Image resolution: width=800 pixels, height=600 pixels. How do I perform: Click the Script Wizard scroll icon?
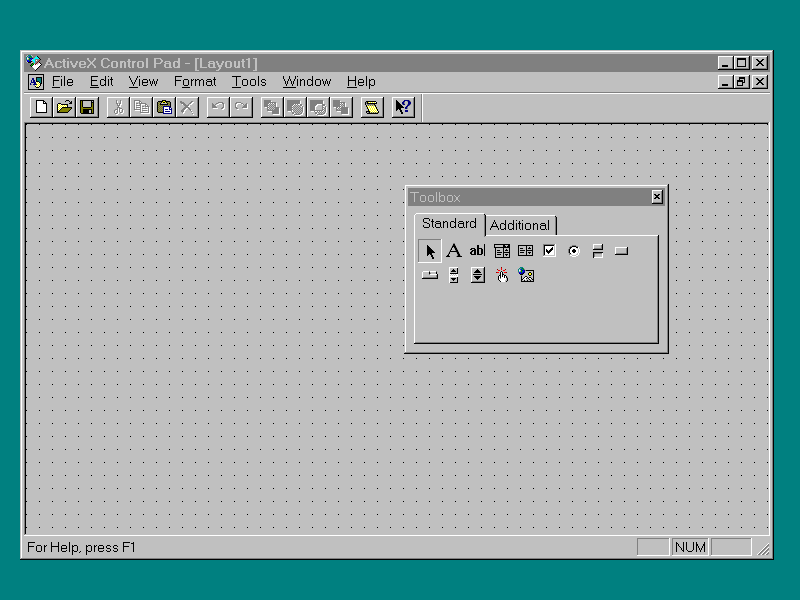[x=372, y=107]
